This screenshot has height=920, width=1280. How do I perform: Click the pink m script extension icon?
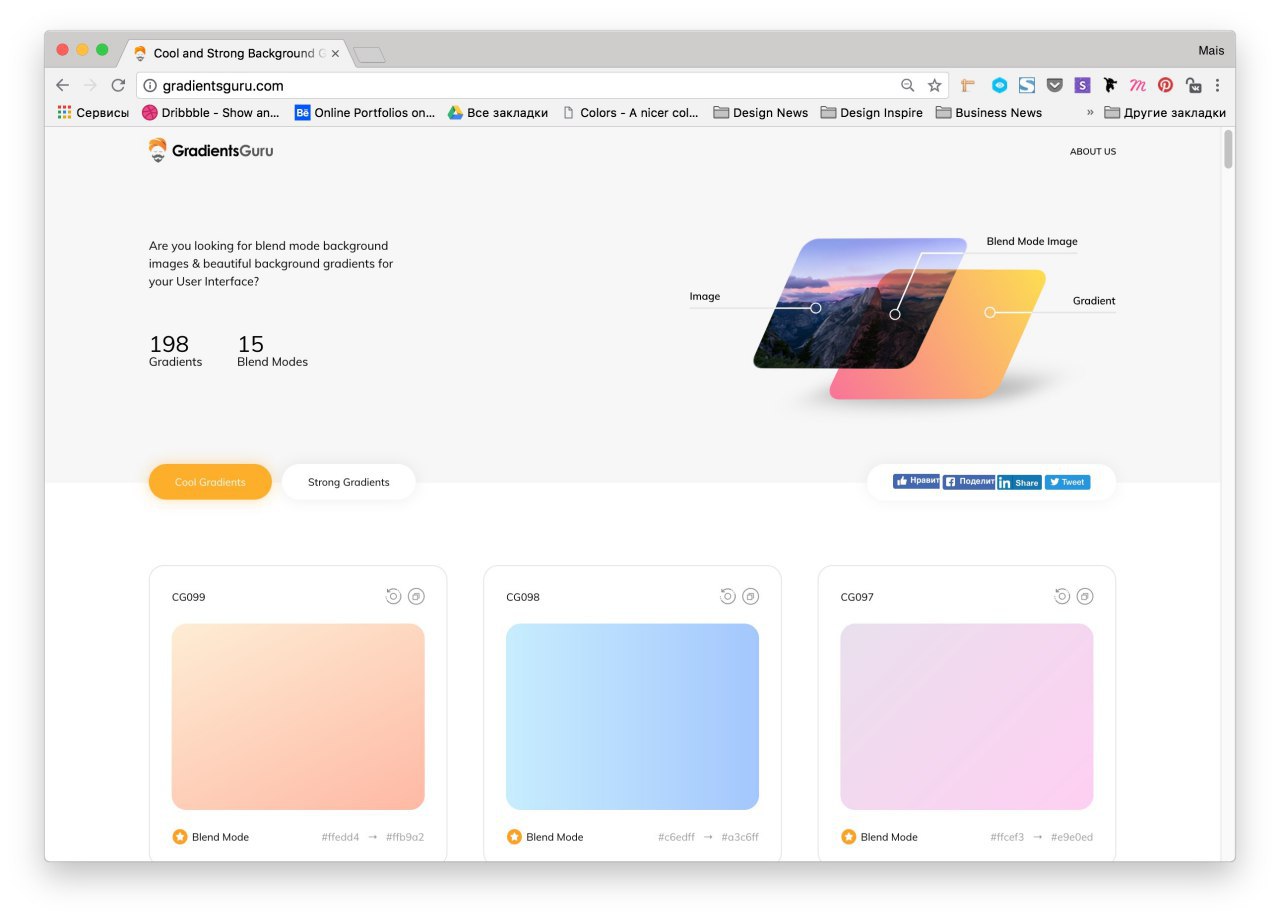pyautogui.click(x=1138, y=86)
